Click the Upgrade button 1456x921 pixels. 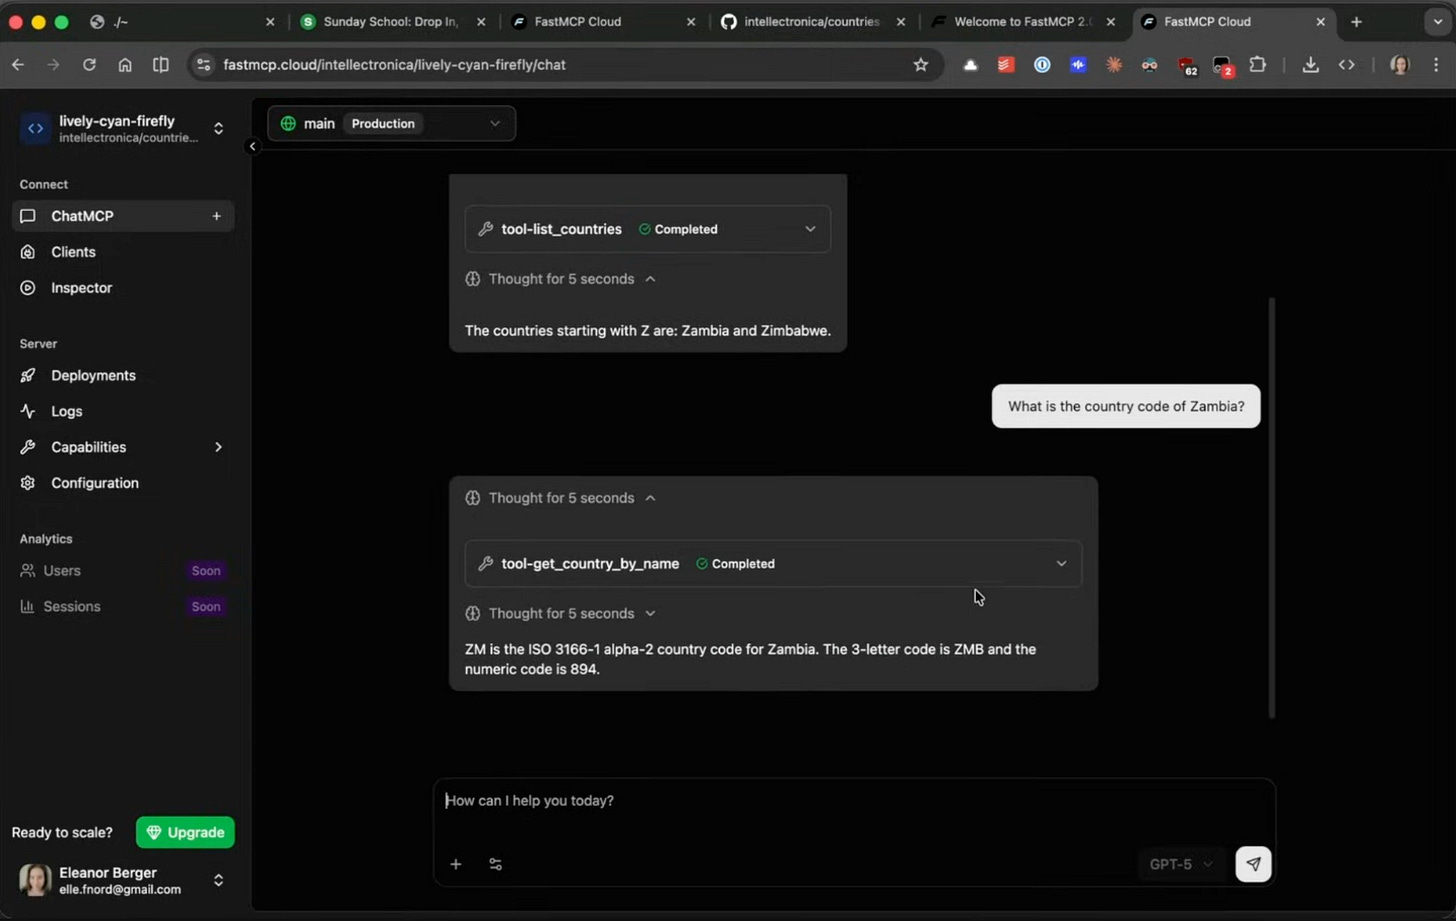[185, 832]
